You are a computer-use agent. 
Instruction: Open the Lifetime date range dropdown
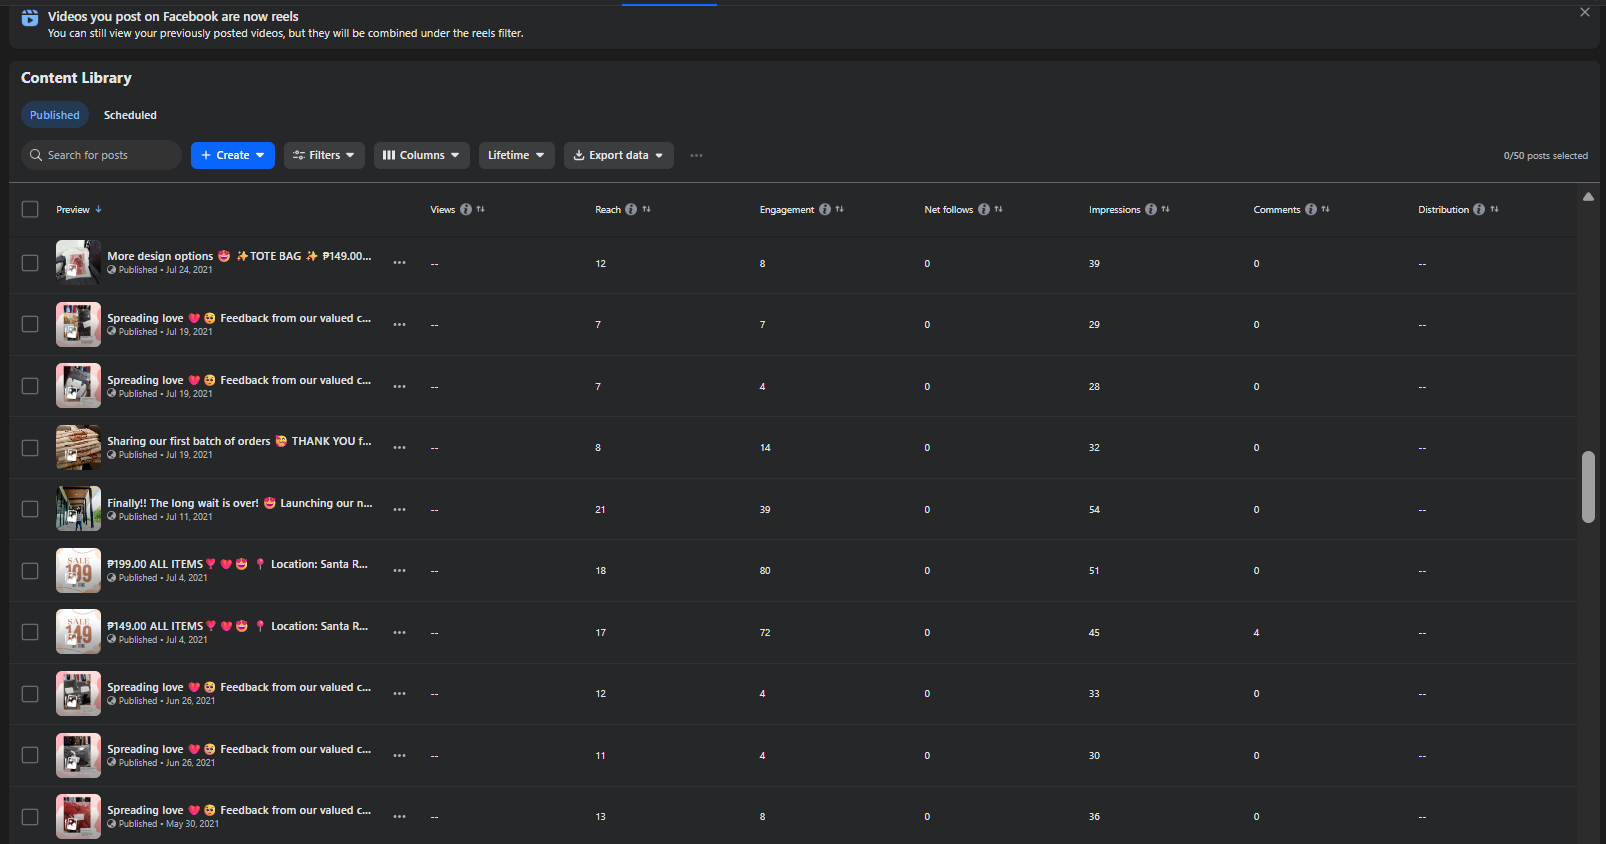(516, 156)
